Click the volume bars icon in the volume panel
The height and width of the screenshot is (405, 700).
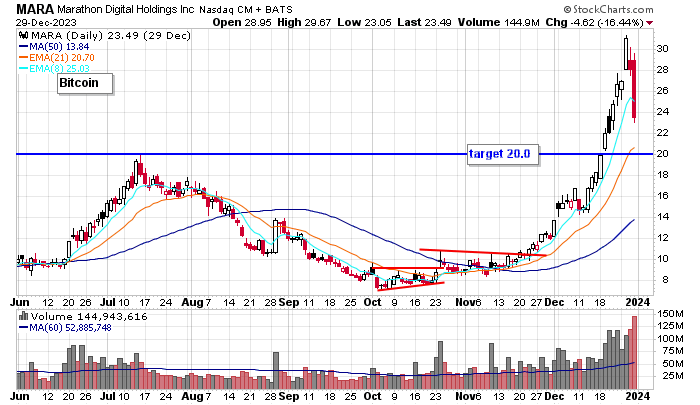[23, 317]
